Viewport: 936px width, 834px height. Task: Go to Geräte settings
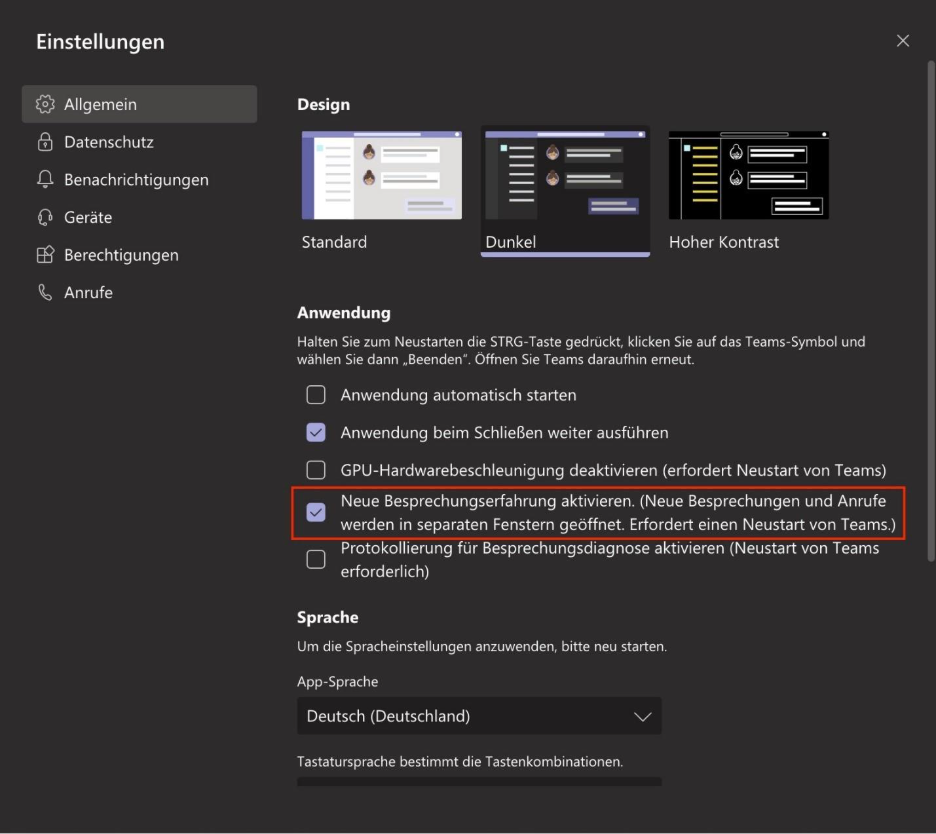coord(139,217)
